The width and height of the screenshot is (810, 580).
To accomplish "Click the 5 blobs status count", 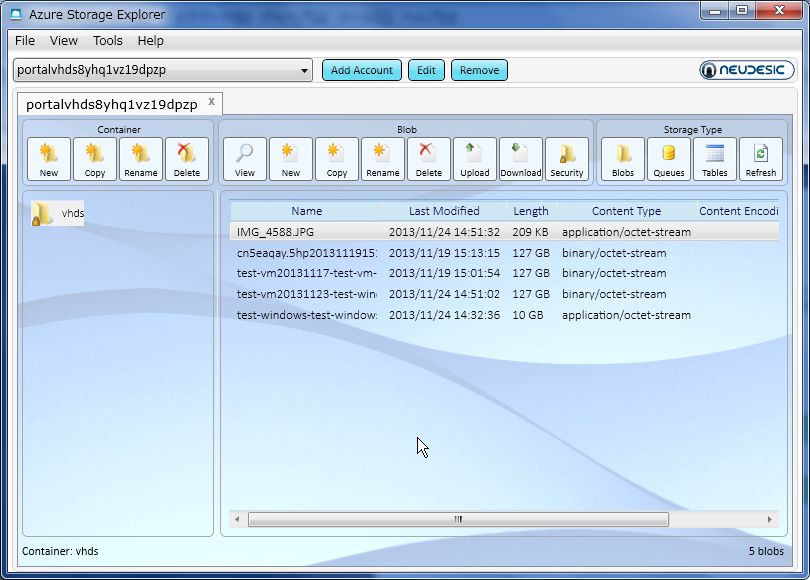I will click(766, 551).
